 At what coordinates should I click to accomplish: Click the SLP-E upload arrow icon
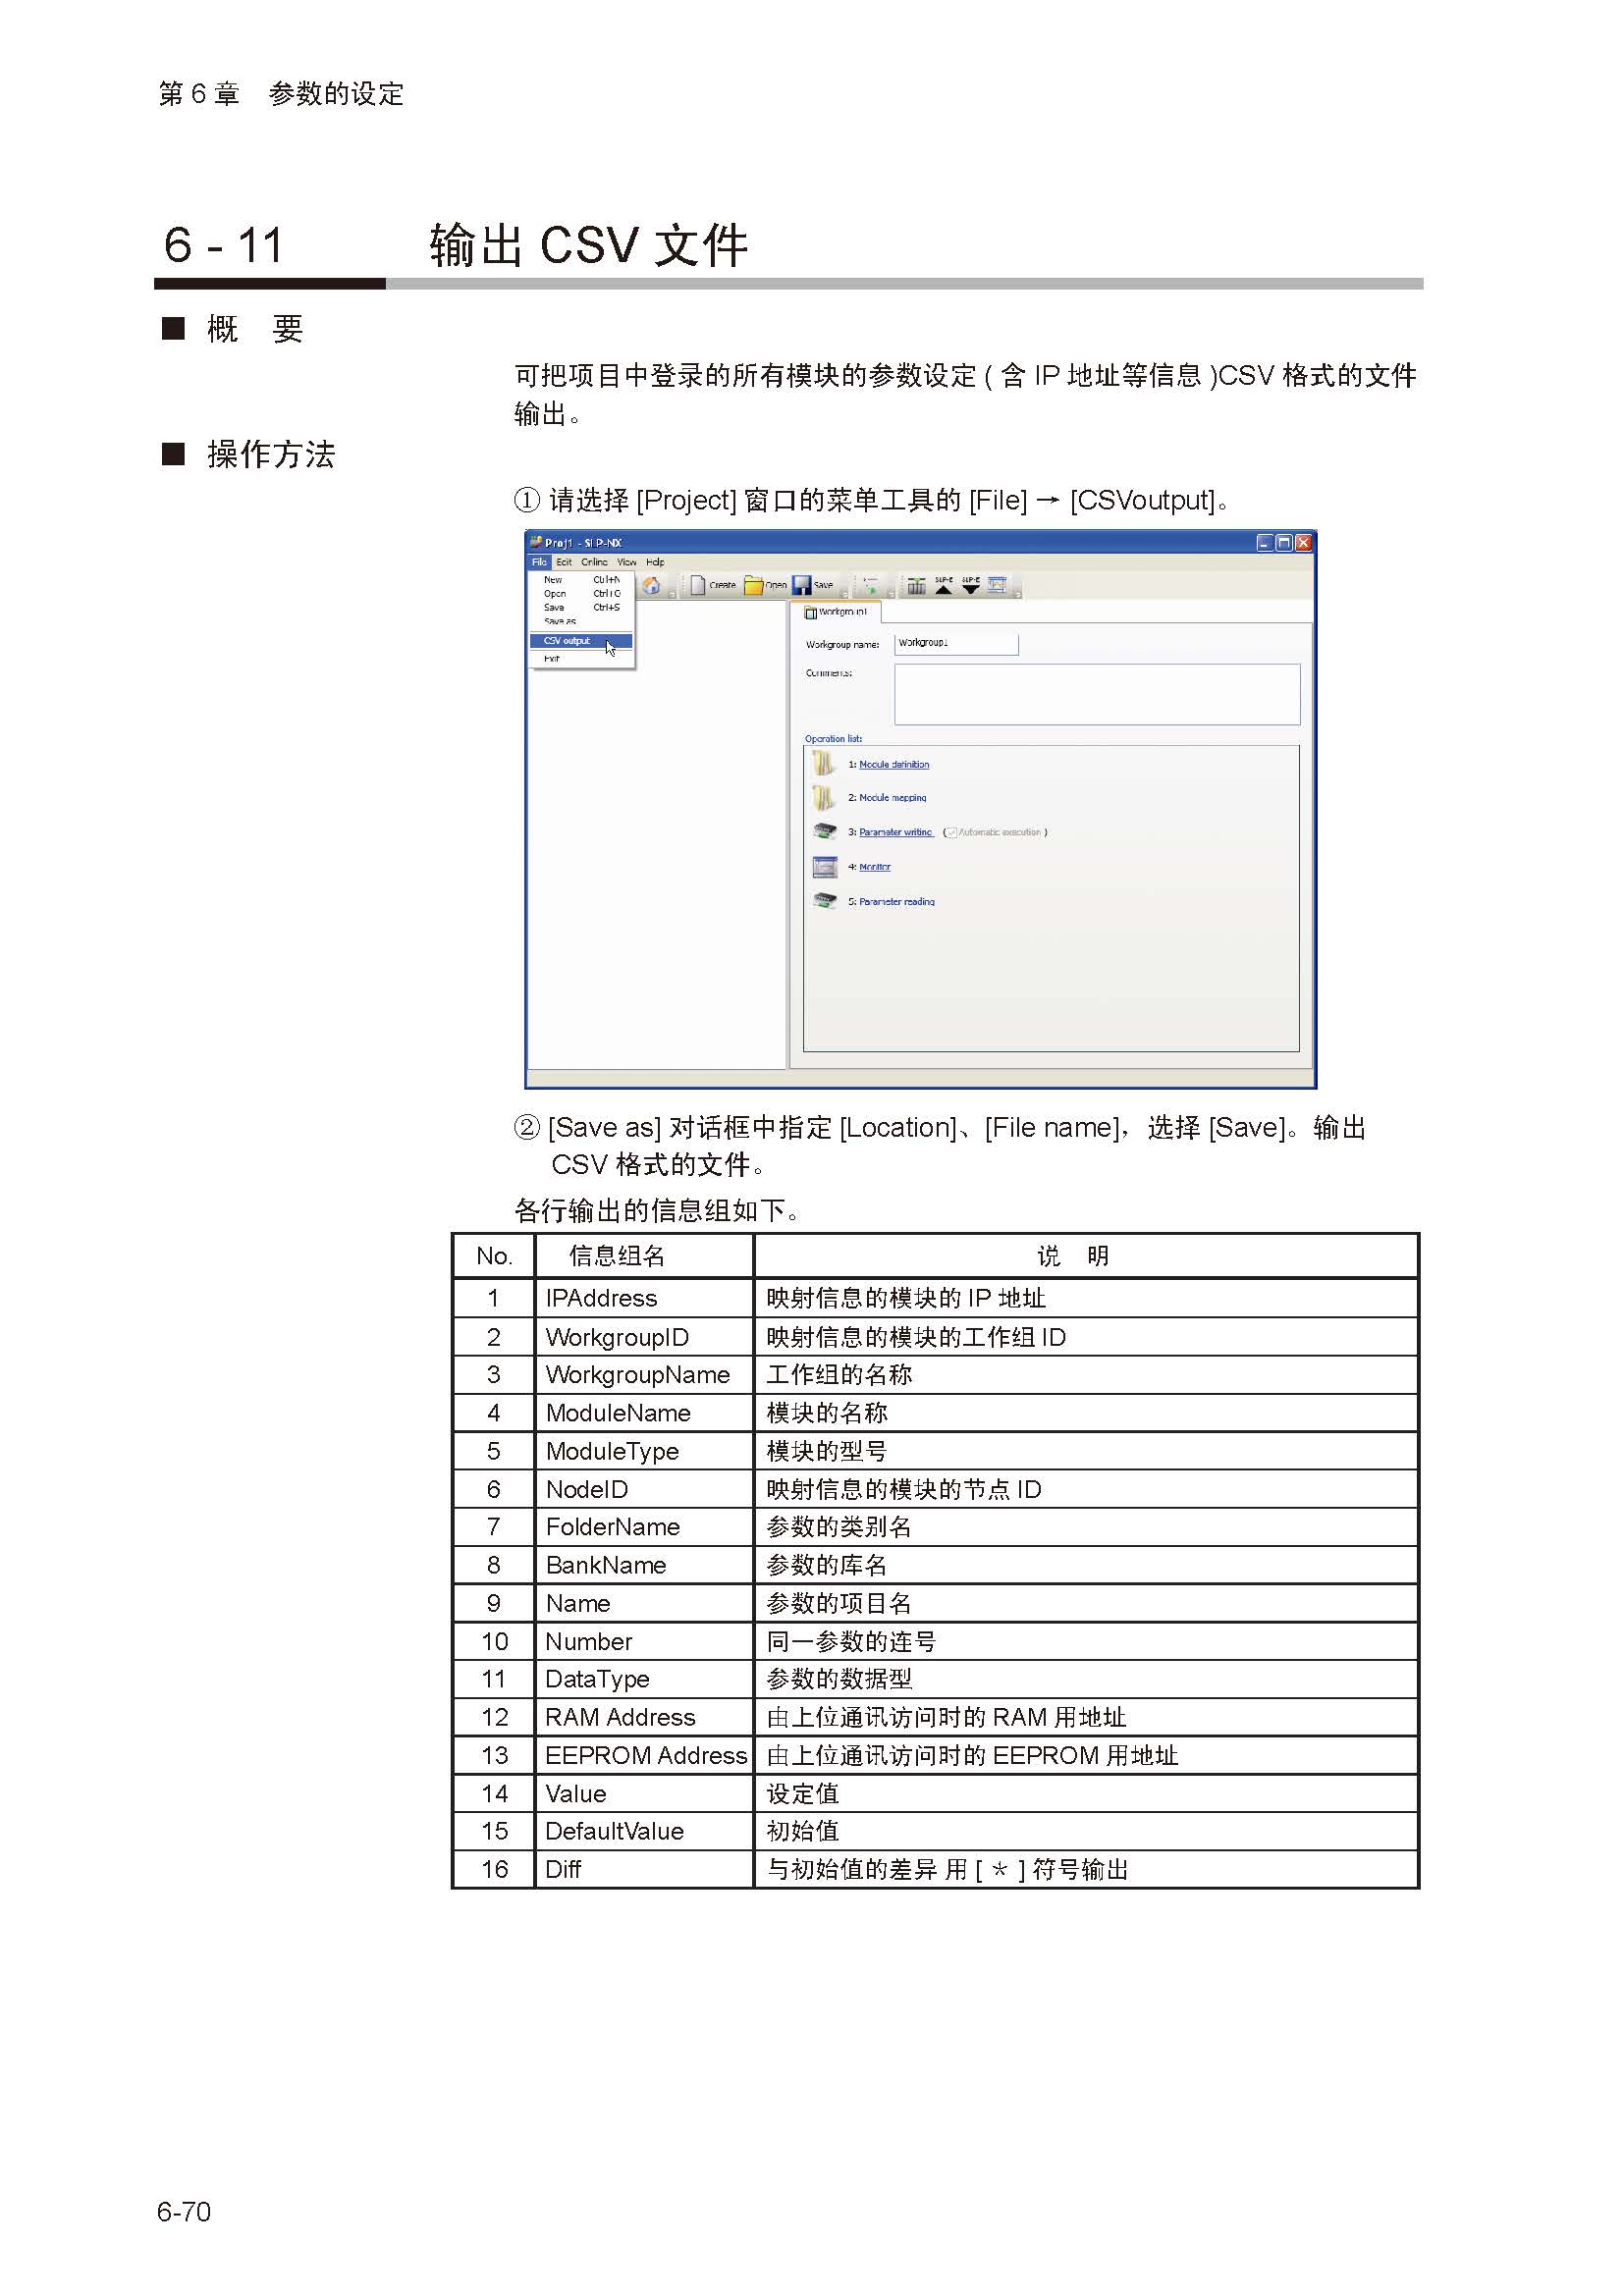click(x=943, y=585)
